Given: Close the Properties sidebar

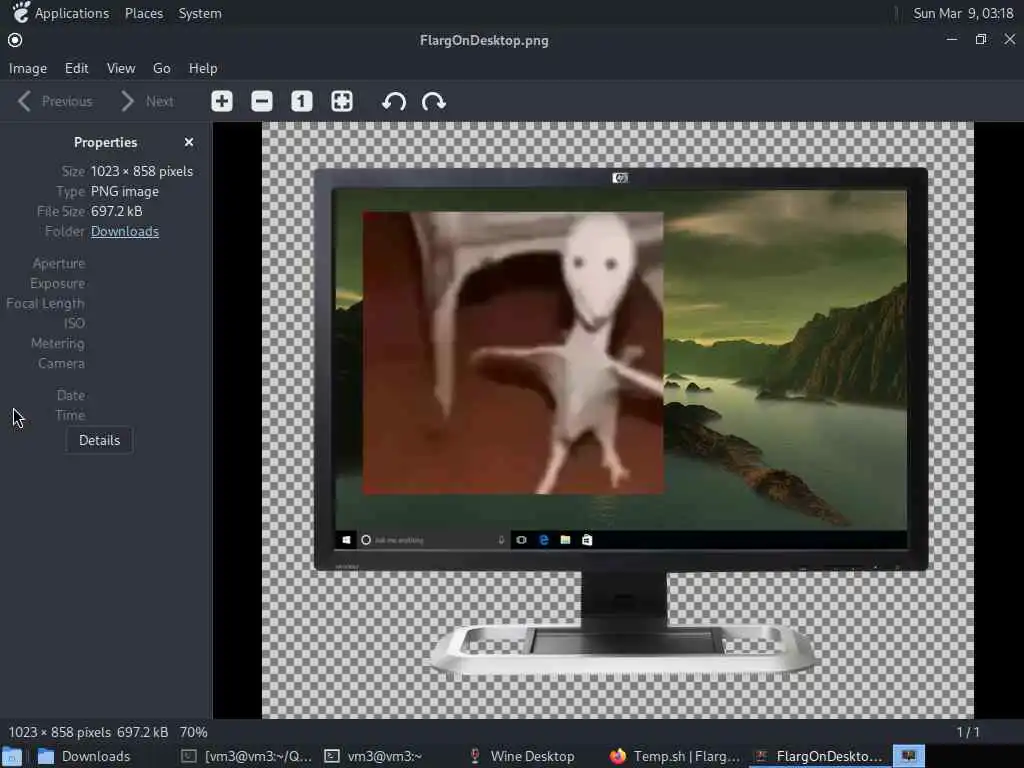Looking at the screenshot, I should pyautogui.click(x=189, y=142).
